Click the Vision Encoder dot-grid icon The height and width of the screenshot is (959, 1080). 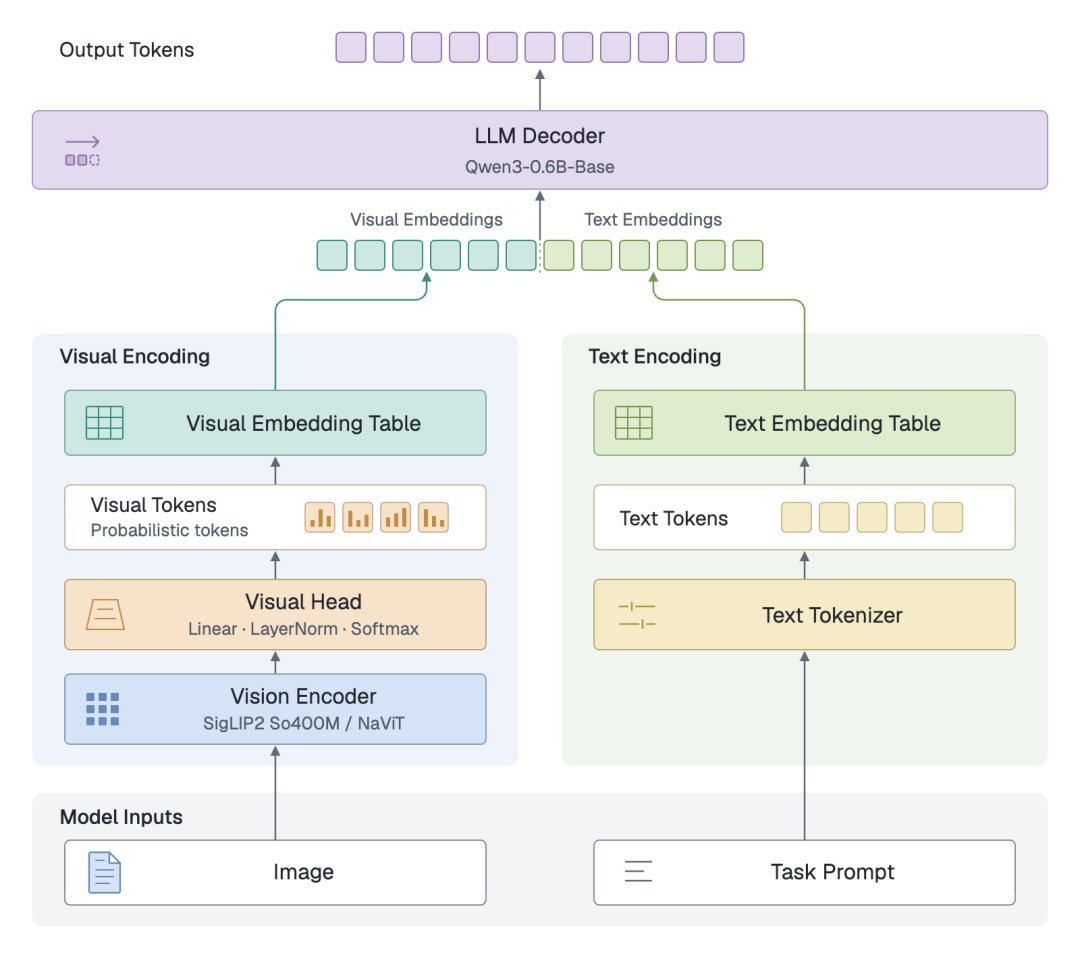pos(103,709)
